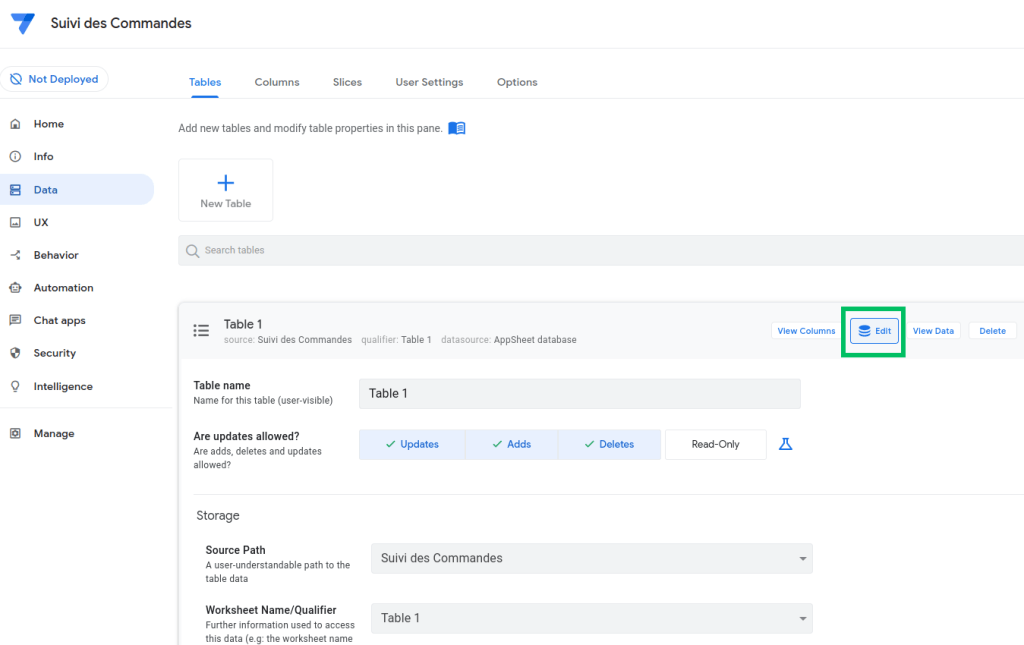The image size is (1024, 645).
Task: Click the Home icon in sidebar
Action: (x=16, y=124)
